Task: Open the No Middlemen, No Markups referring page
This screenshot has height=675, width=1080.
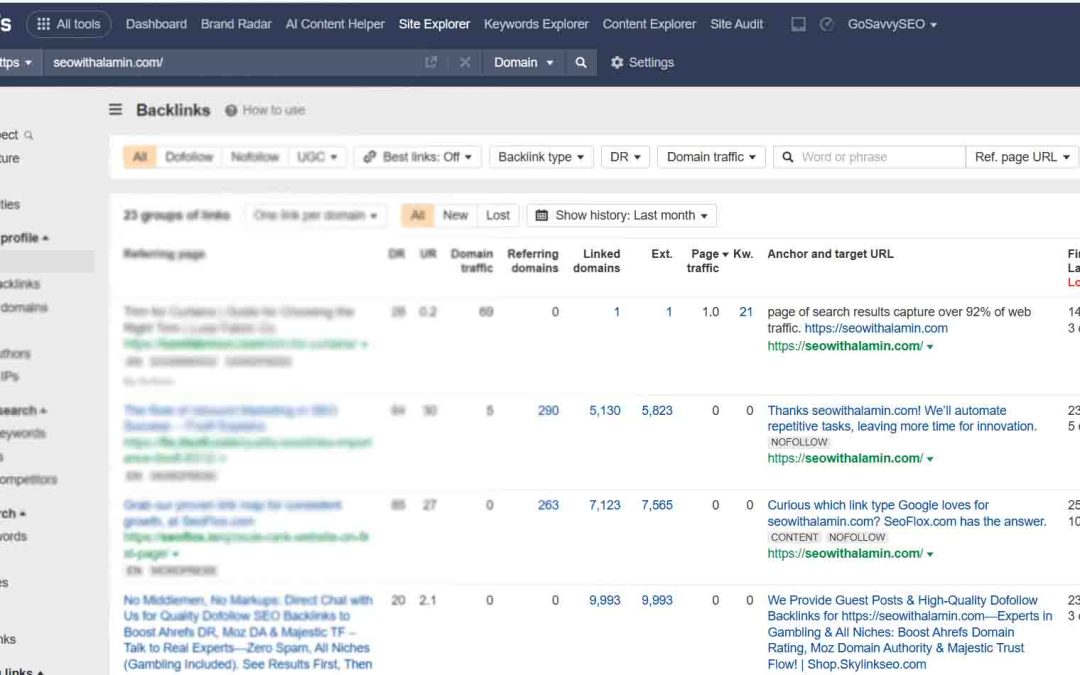Action: [x=248, y=632]
